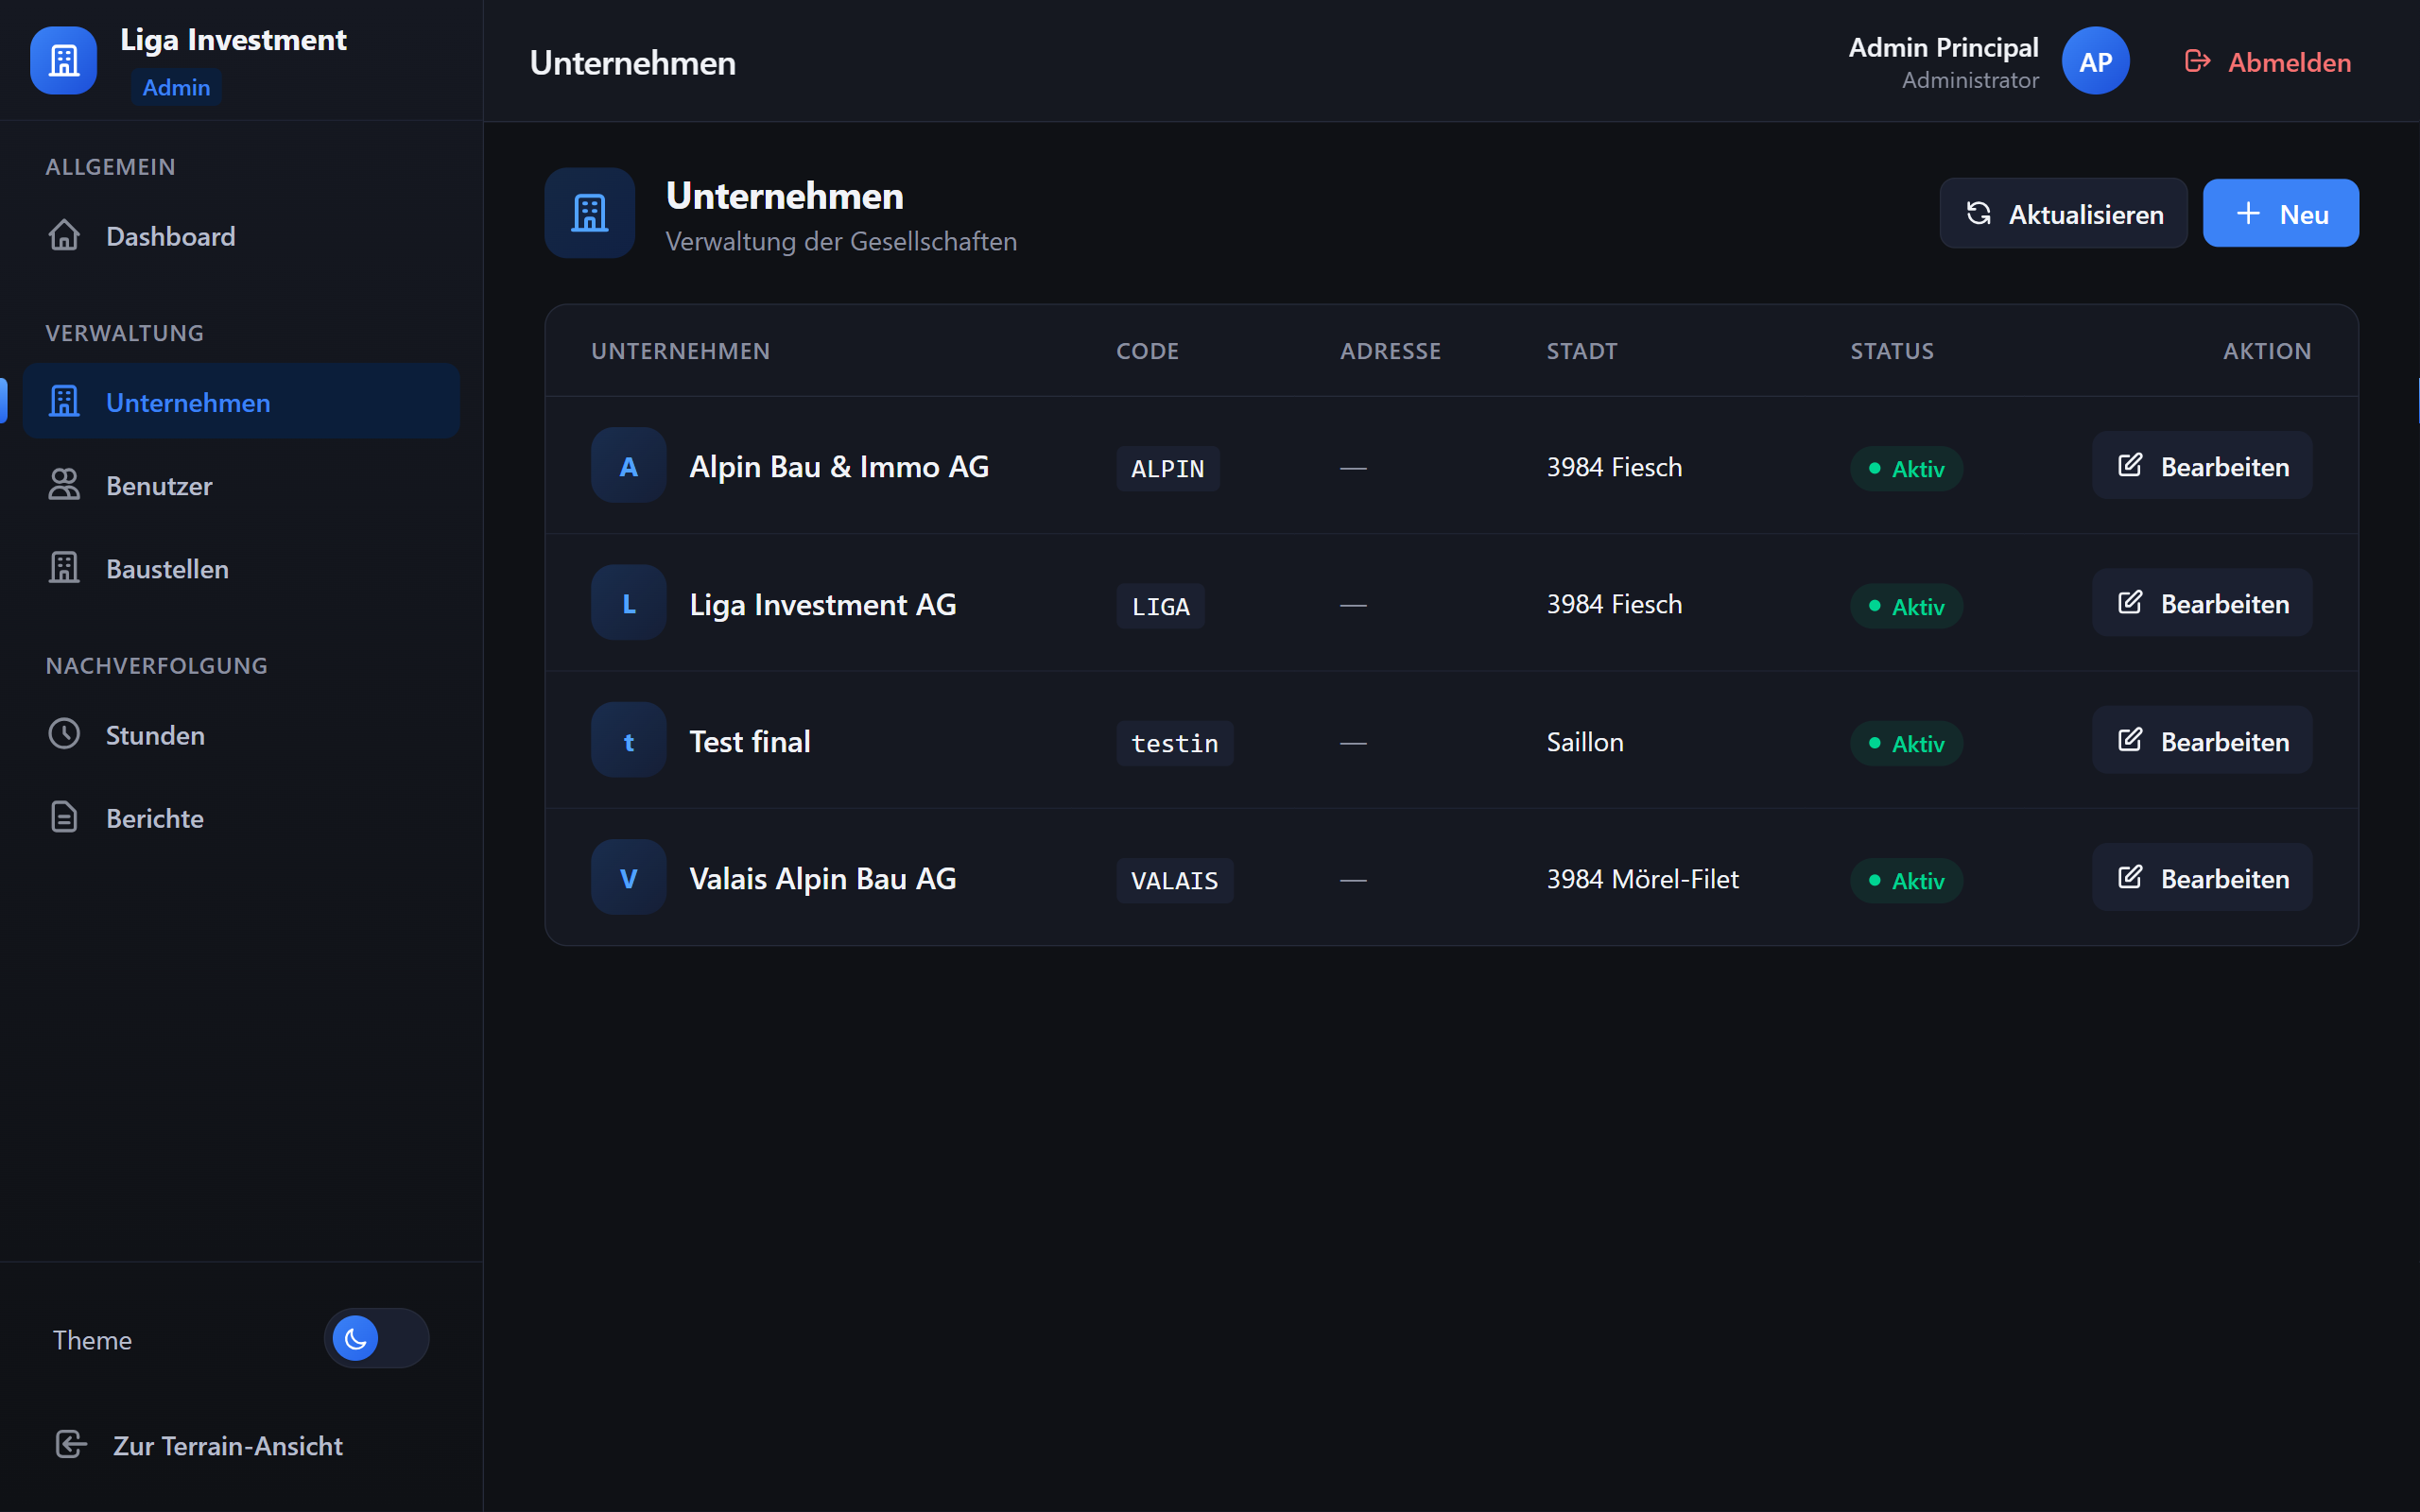Screen dimensions: 2420x1512
Task: Click the Aktiv status badge for Alpin Bau
Action: point(1906,468)
